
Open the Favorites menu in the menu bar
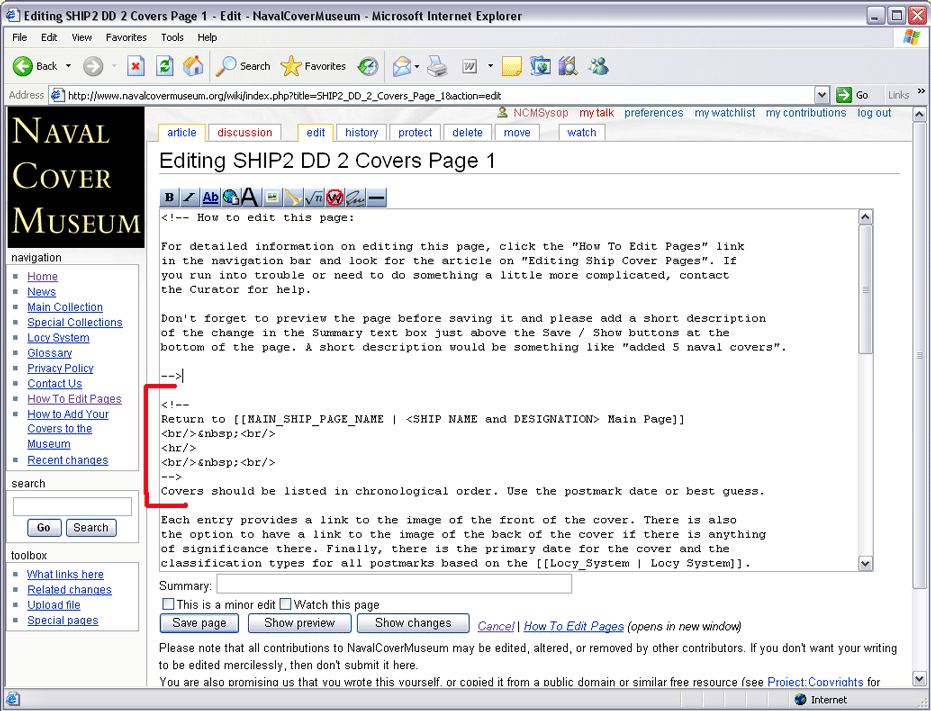coord(126,37)
